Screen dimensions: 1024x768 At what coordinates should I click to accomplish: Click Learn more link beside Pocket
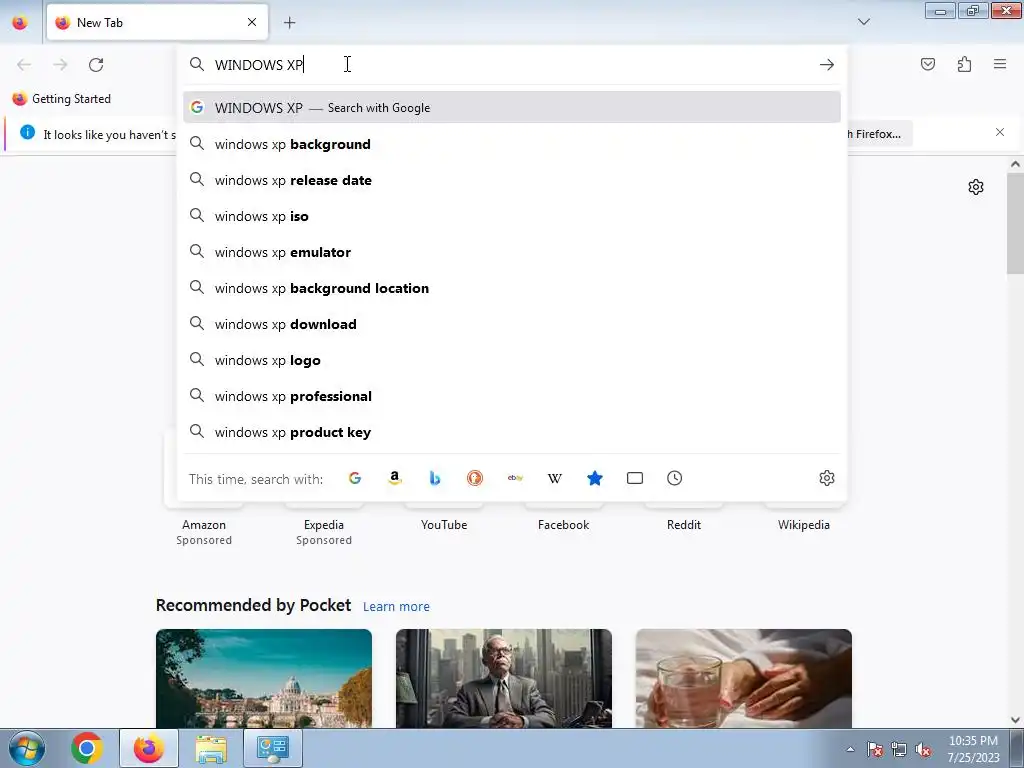click(x=396, y=607)
